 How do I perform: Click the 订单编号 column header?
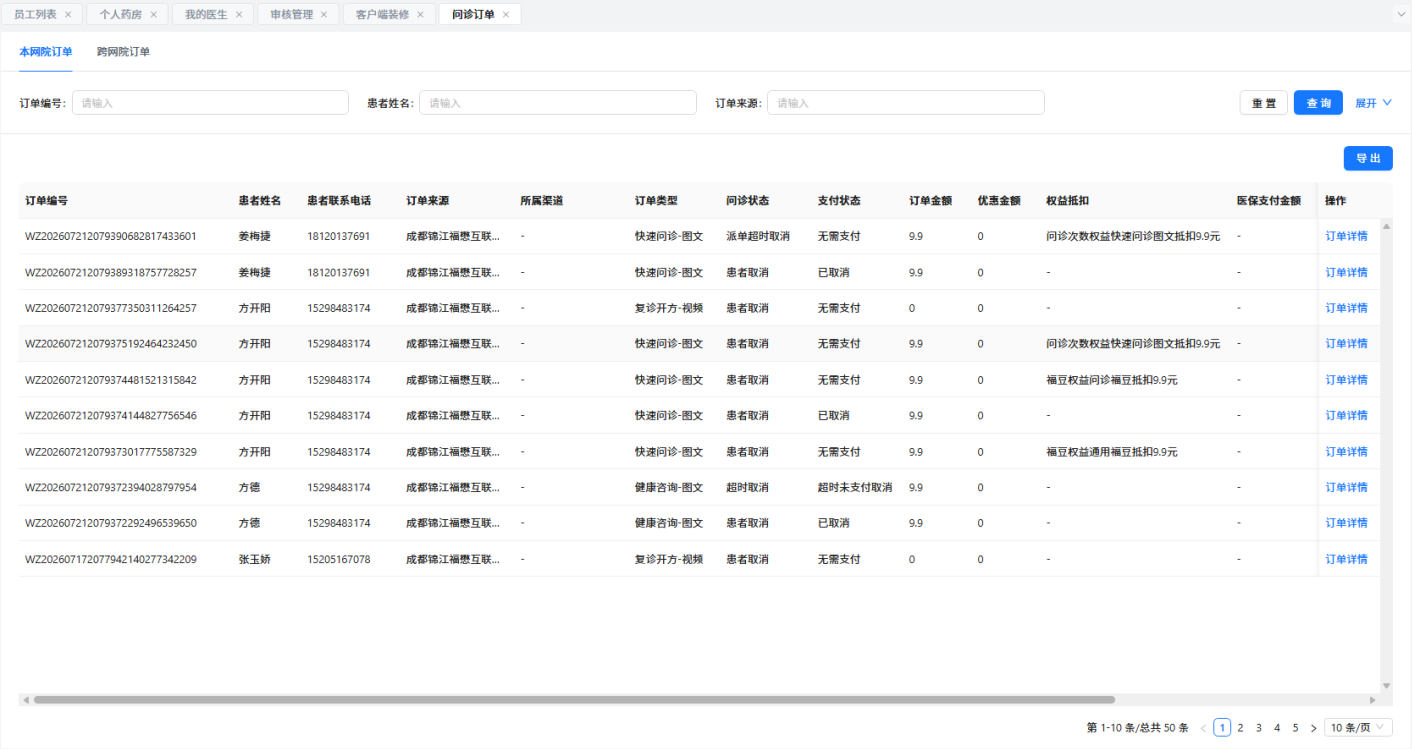47,201
